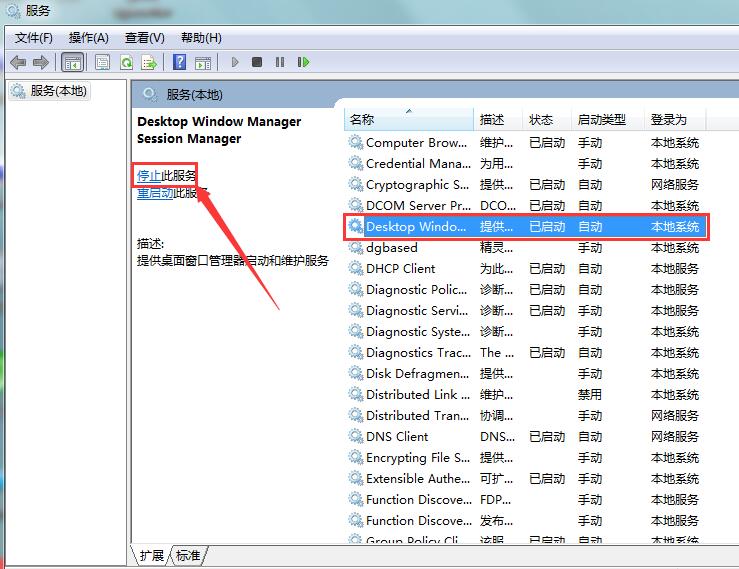Click the Pause Service icon

pos(280,62)
